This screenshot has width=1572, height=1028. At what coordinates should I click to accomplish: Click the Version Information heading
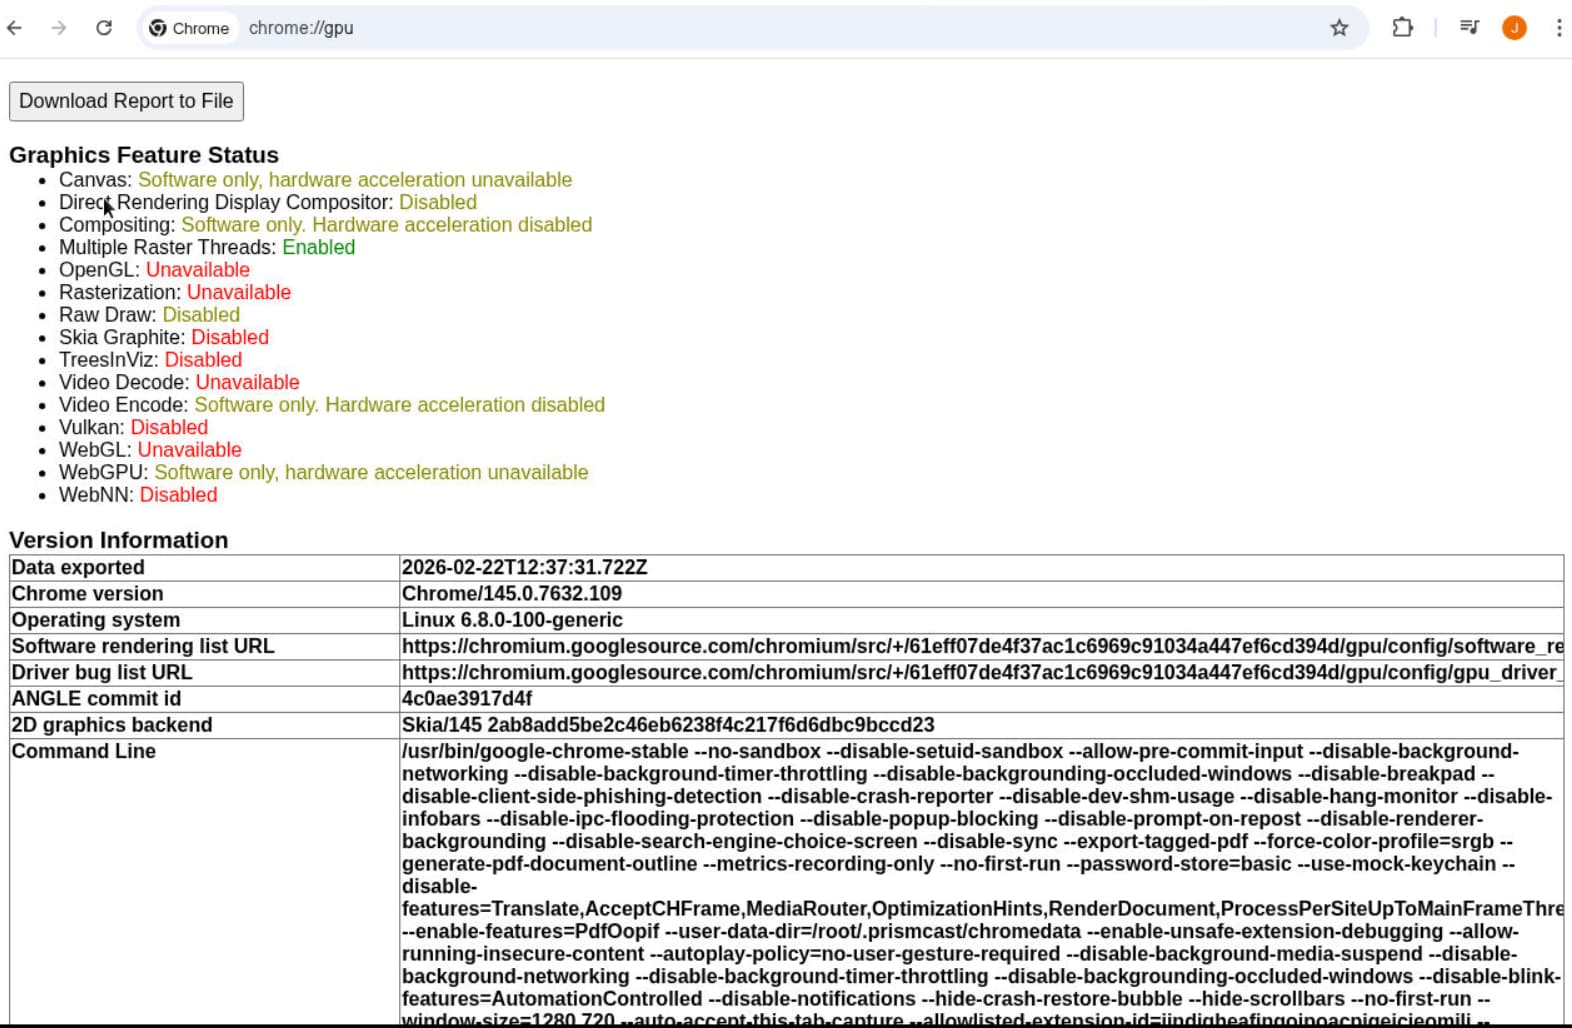point(119,540)
